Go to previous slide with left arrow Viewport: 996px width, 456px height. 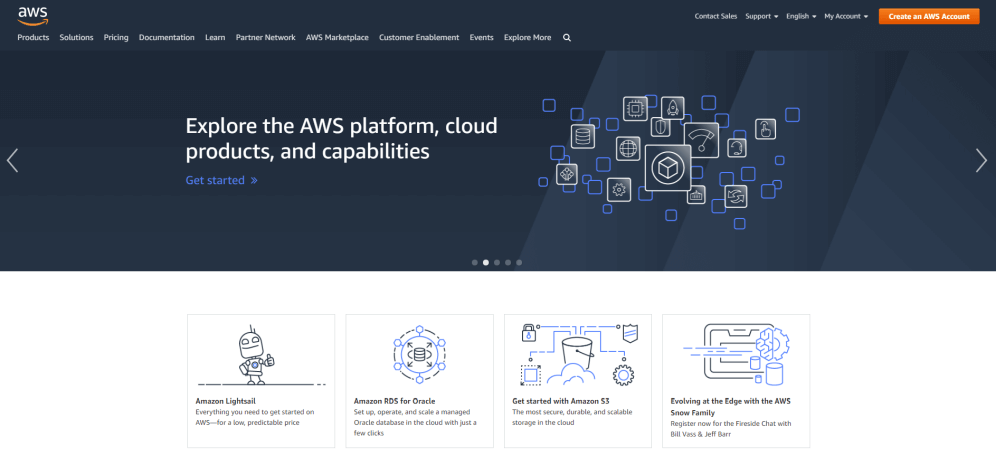(12, 161)
